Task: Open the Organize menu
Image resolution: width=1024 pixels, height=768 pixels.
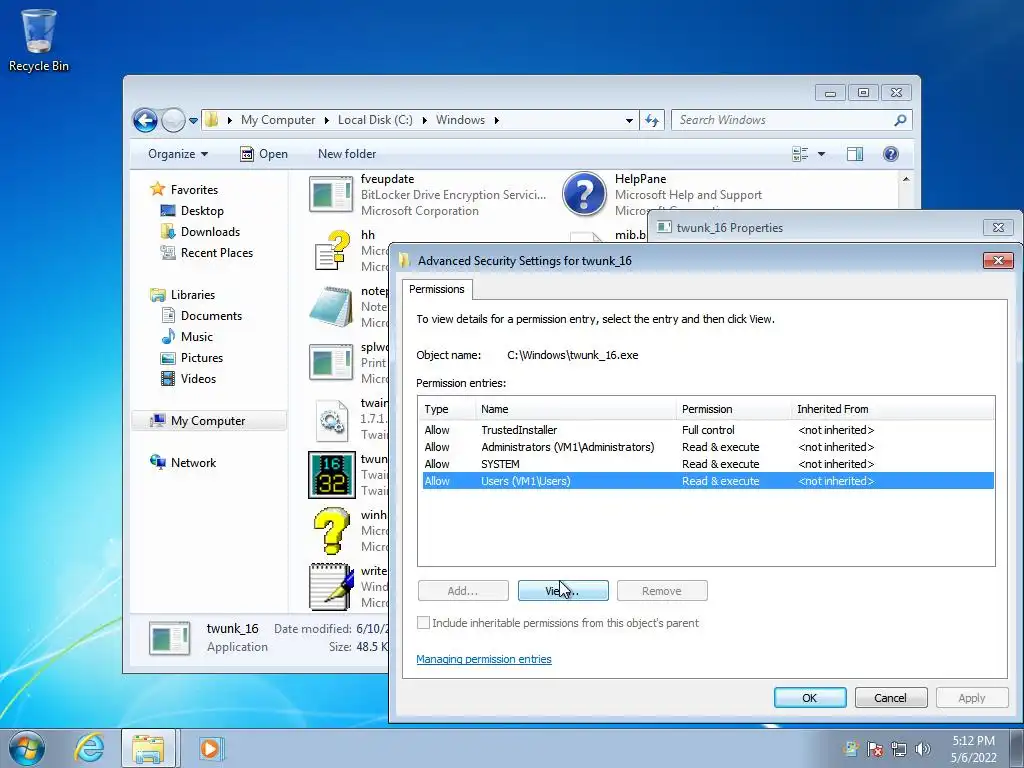Action: (x=178, y=154)
